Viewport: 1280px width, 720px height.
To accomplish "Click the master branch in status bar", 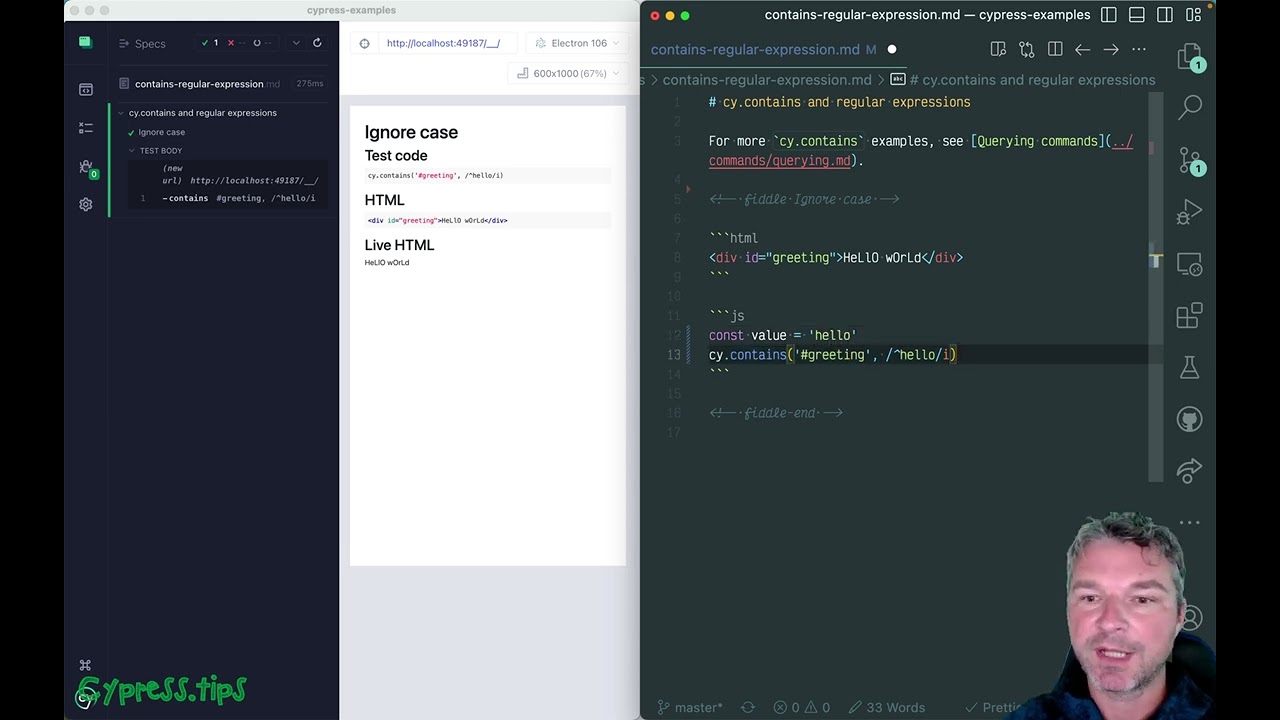I will tap(690, 707).
